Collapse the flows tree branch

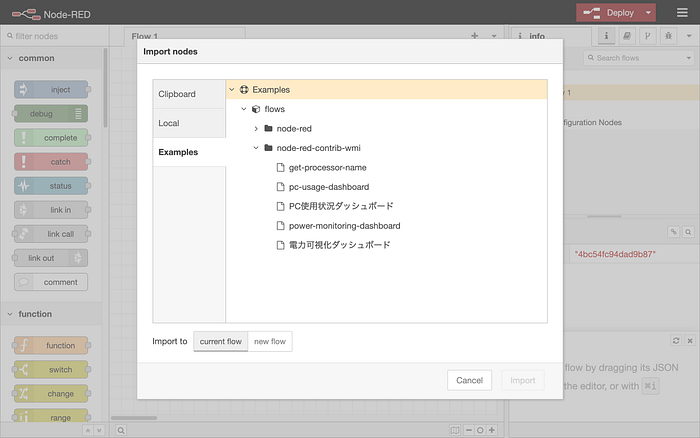[244, 109]
